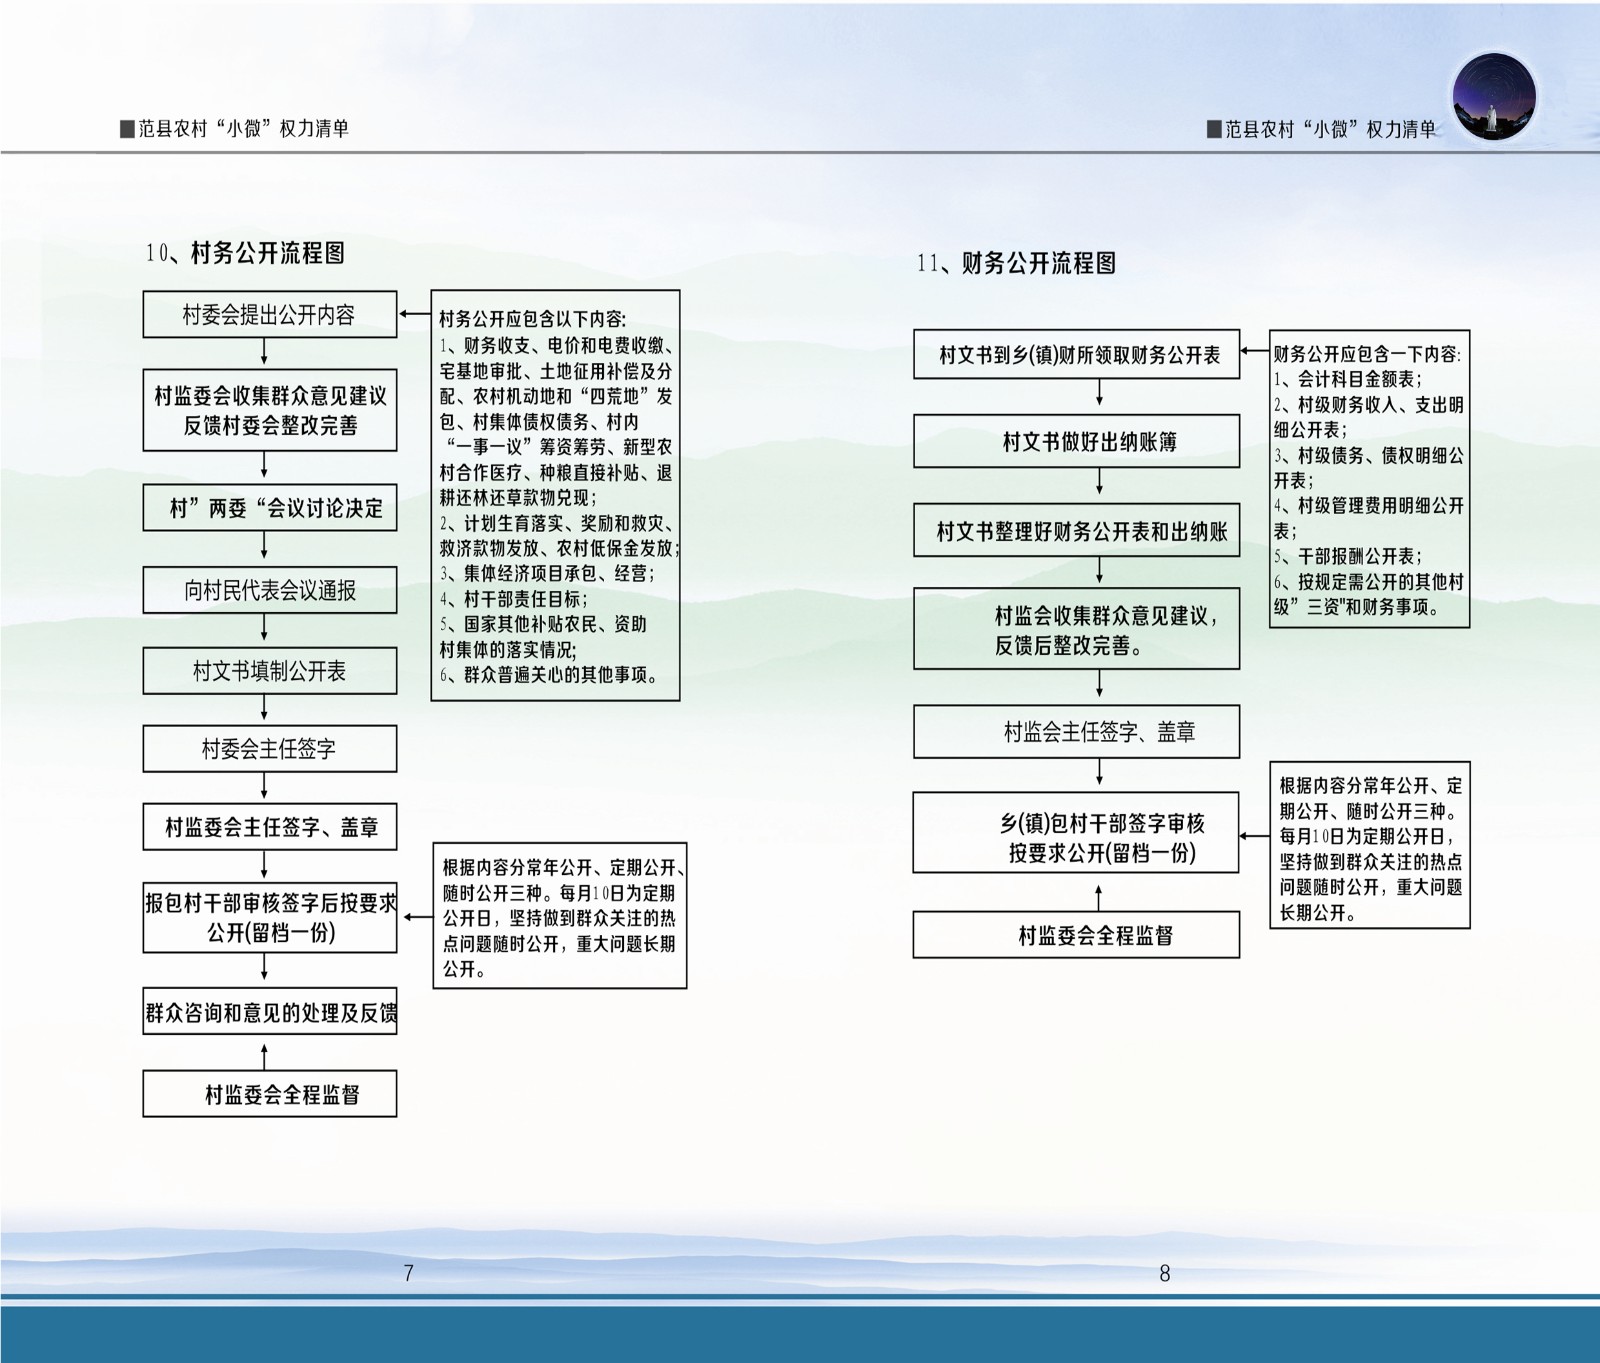Screen dimensions: 1600x1363
Task: Click the '村监会主任签字、盖章' box
Action: tap(1077, 732)
